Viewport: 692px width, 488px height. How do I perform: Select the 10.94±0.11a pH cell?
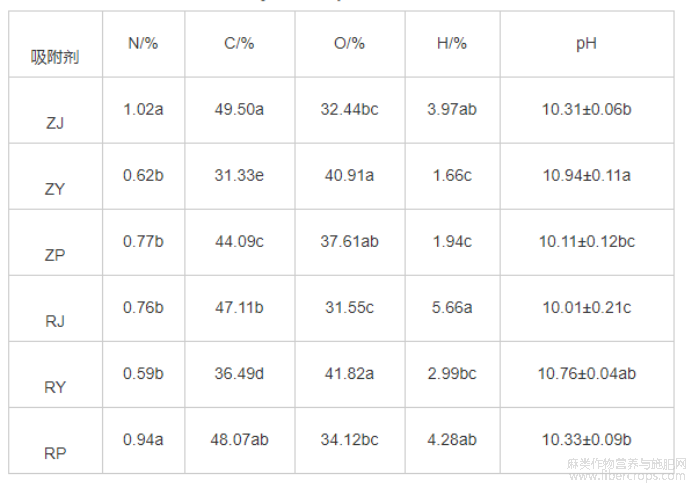click(x=587, y=176)
